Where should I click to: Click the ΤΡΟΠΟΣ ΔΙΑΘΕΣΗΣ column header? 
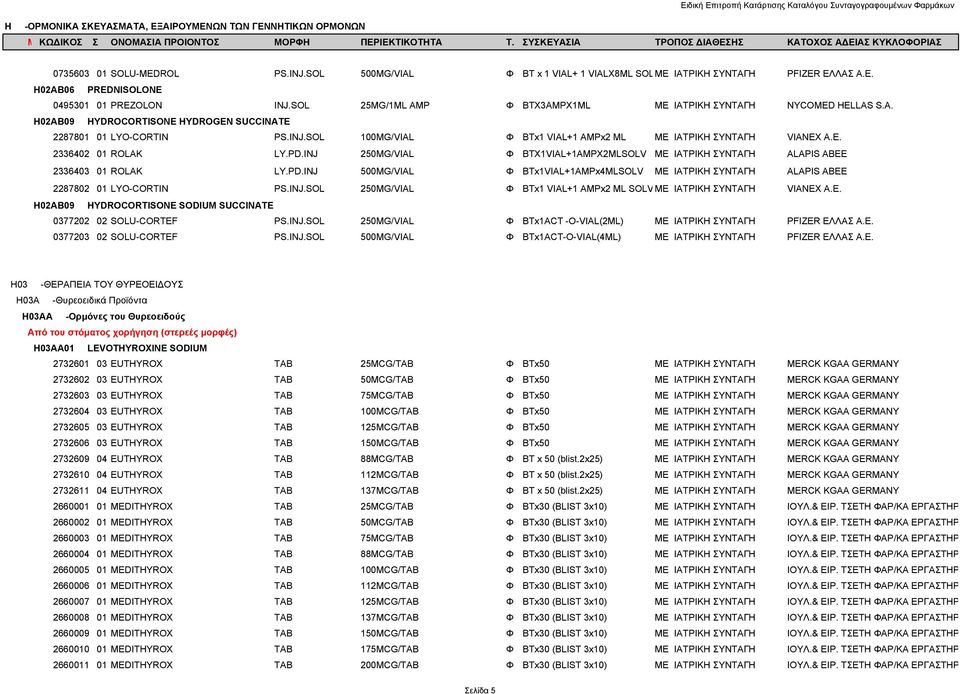tap(699, 42)
